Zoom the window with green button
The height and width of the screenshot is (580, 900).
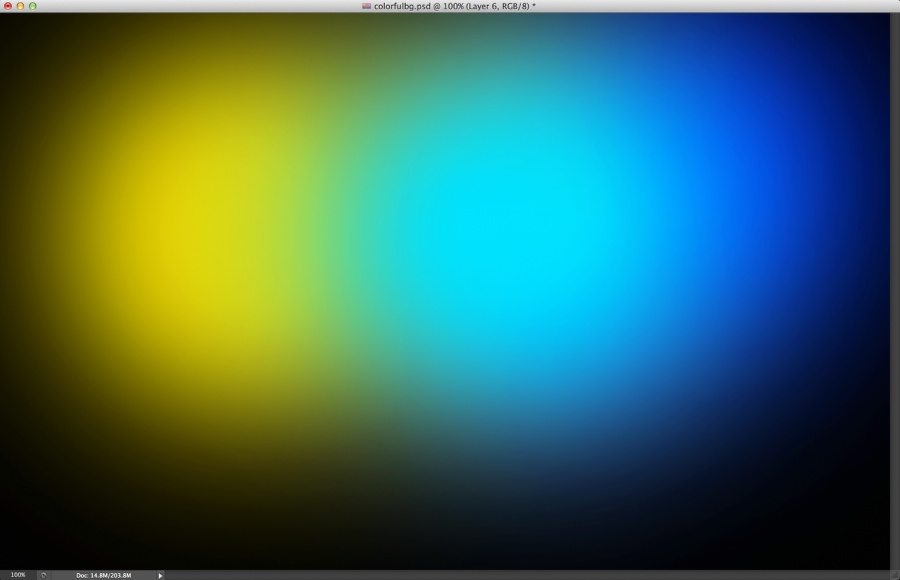(x=33, y=6)
